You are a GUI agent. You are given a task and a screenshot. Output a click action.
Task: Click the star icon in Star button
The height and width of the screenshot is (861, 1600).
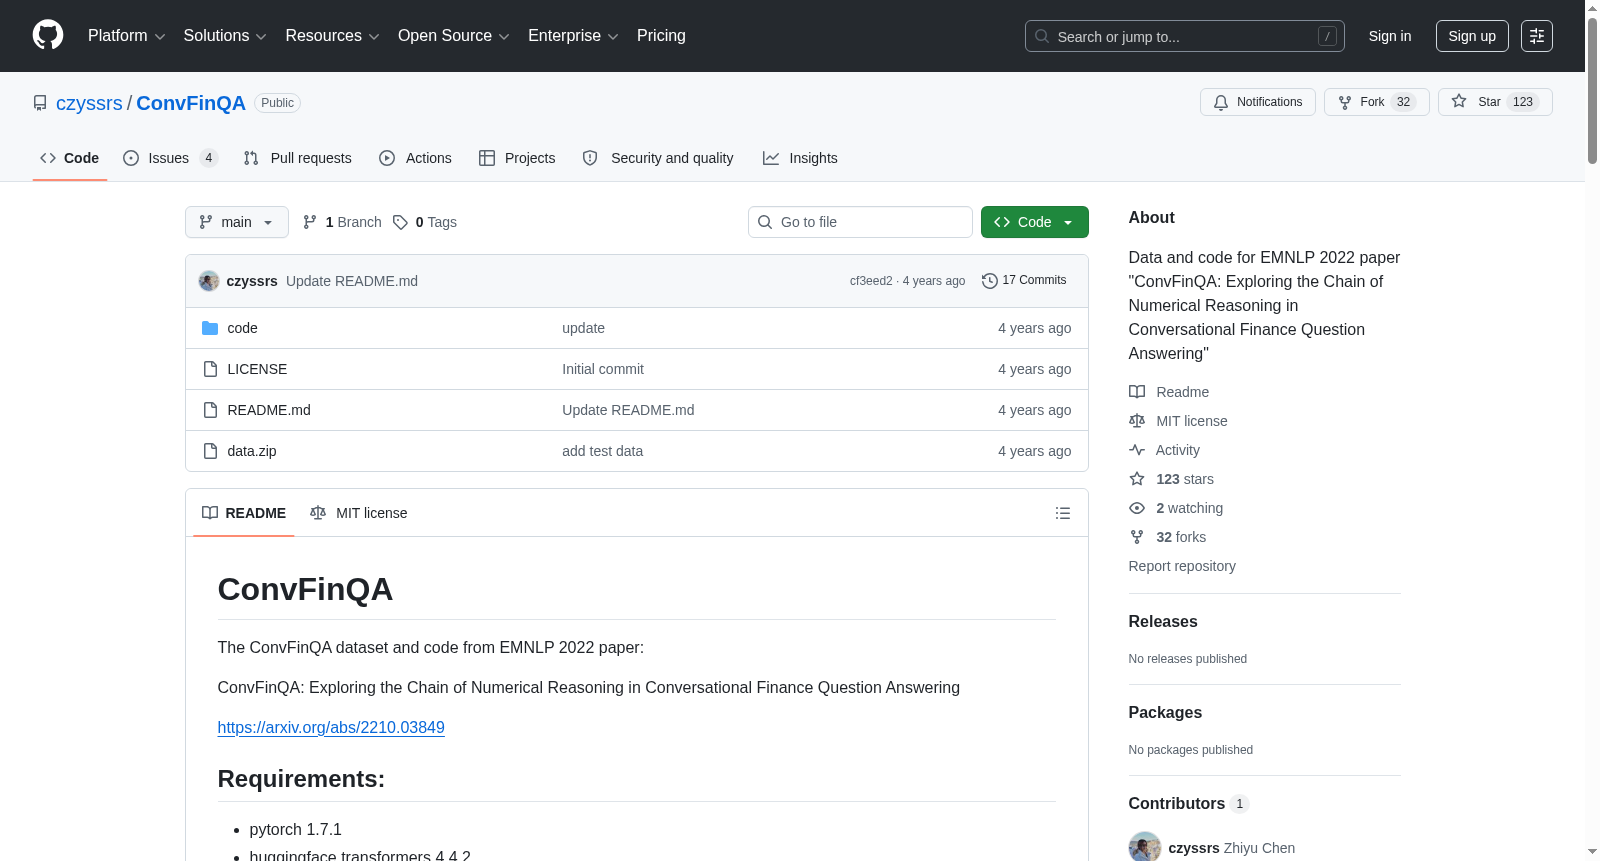coord(1459,101)
